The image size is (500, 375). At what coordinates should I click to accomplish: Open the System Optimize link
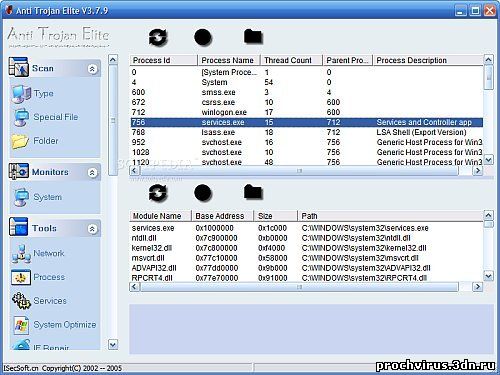65,325
